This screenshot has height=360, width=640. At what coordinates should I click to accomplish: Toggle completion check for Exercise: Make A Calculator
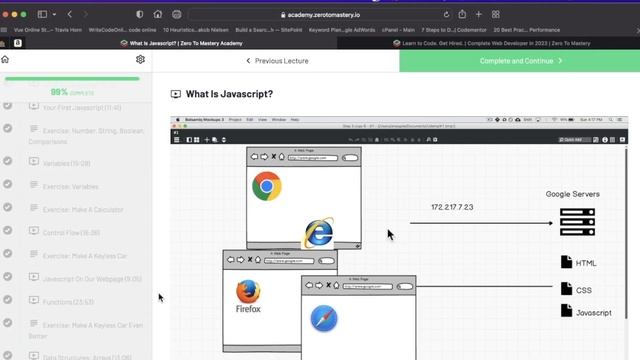click(x=7, y=207)
